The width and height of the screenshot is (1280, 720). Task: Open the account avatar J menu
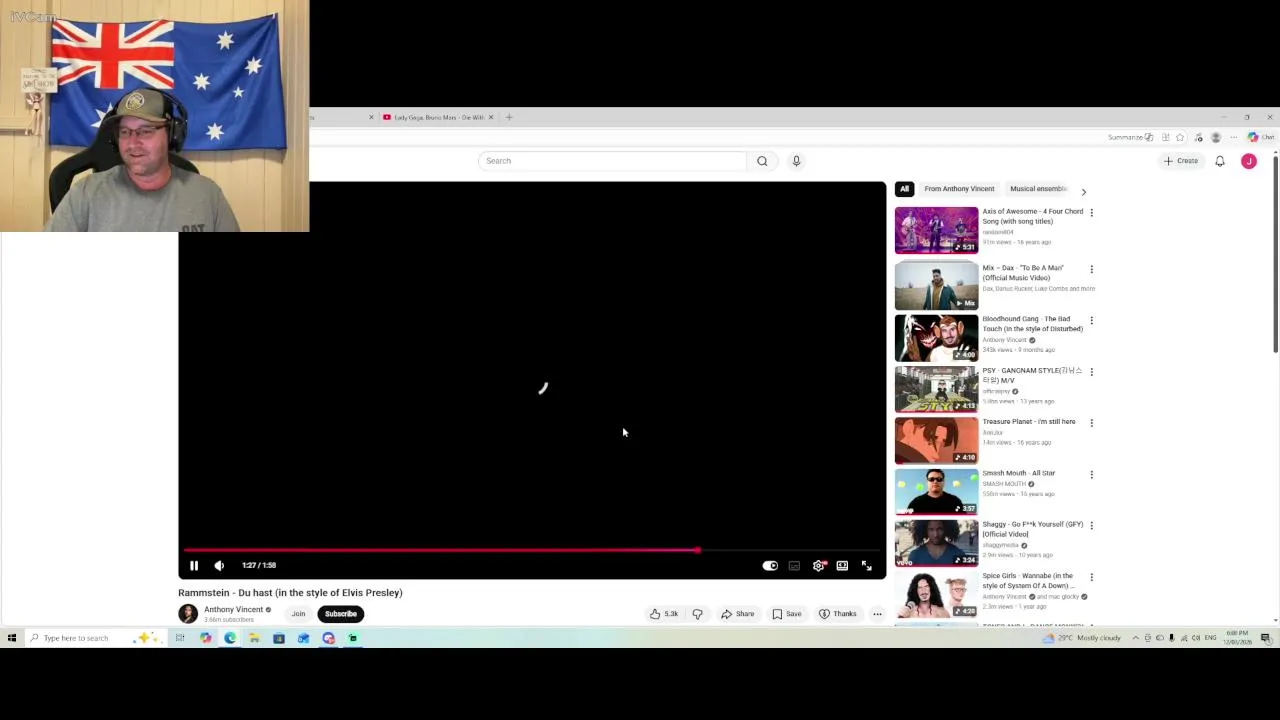point(1249,161)
